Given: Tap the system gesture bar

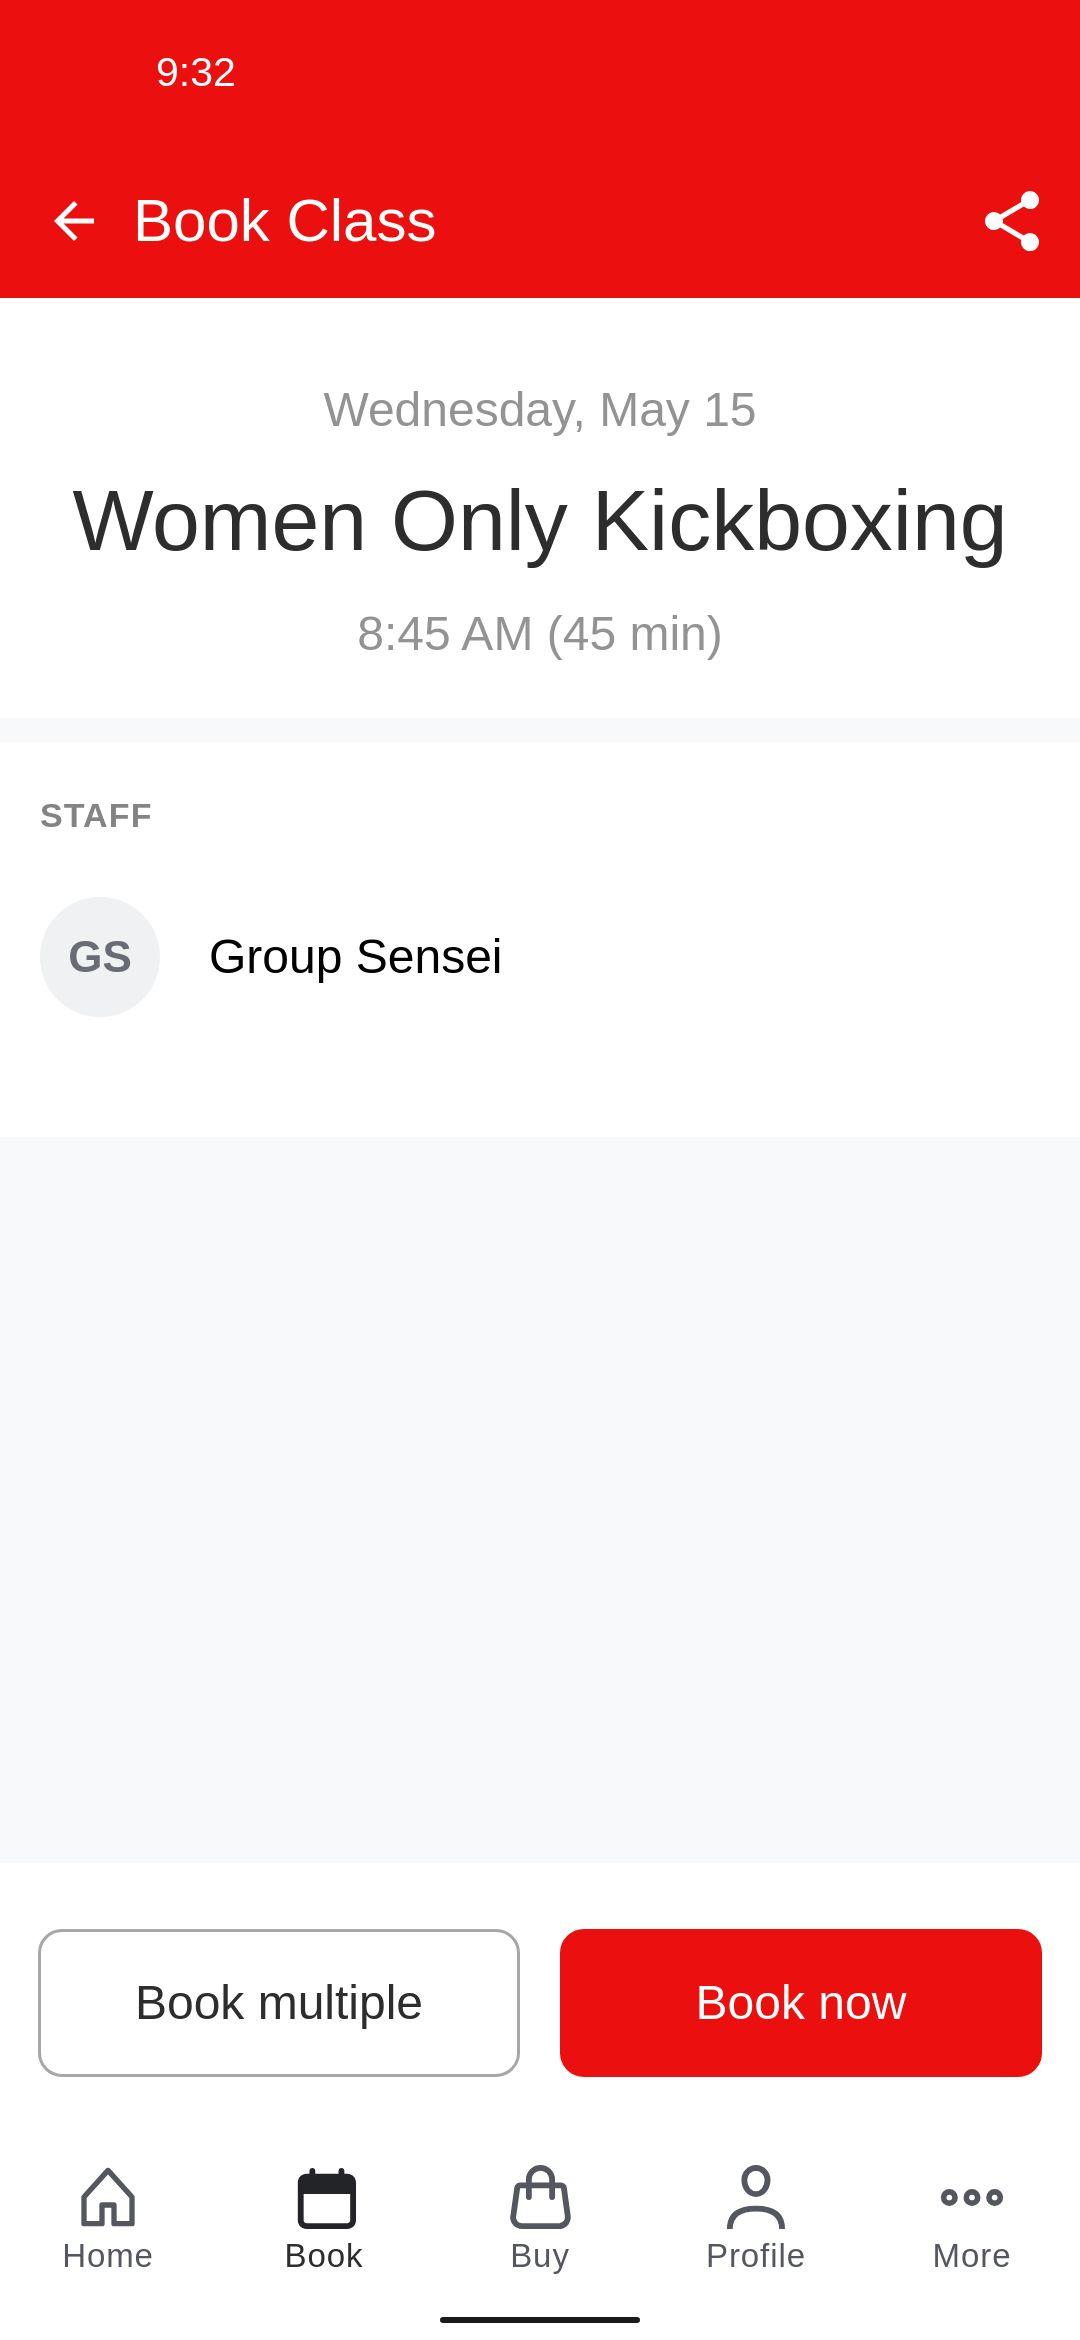Looking at the screenshot, I should (540, 2320).
